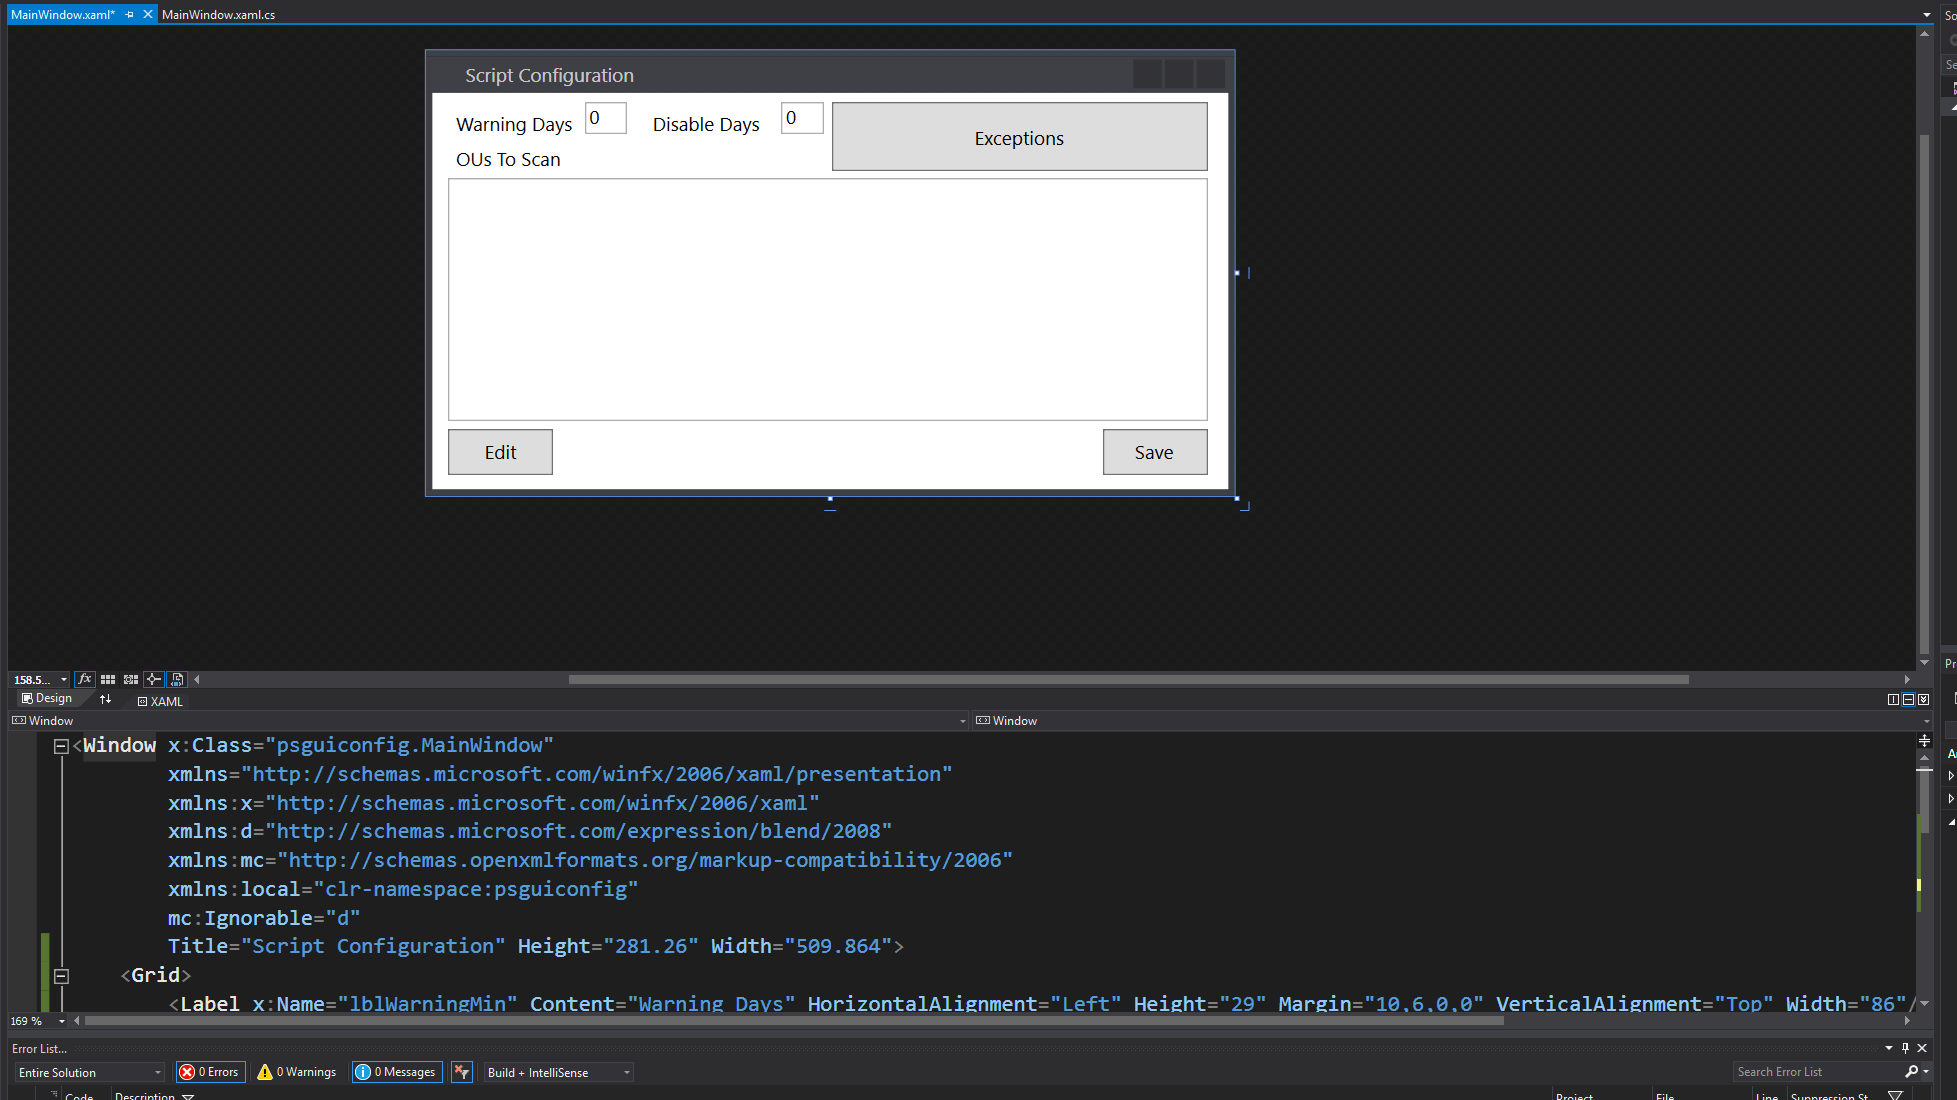Open the Build + IntelliSense dropdown
Image resolution: width=1957 pixels, height=1100 pixels.
tap(558, 1072)
